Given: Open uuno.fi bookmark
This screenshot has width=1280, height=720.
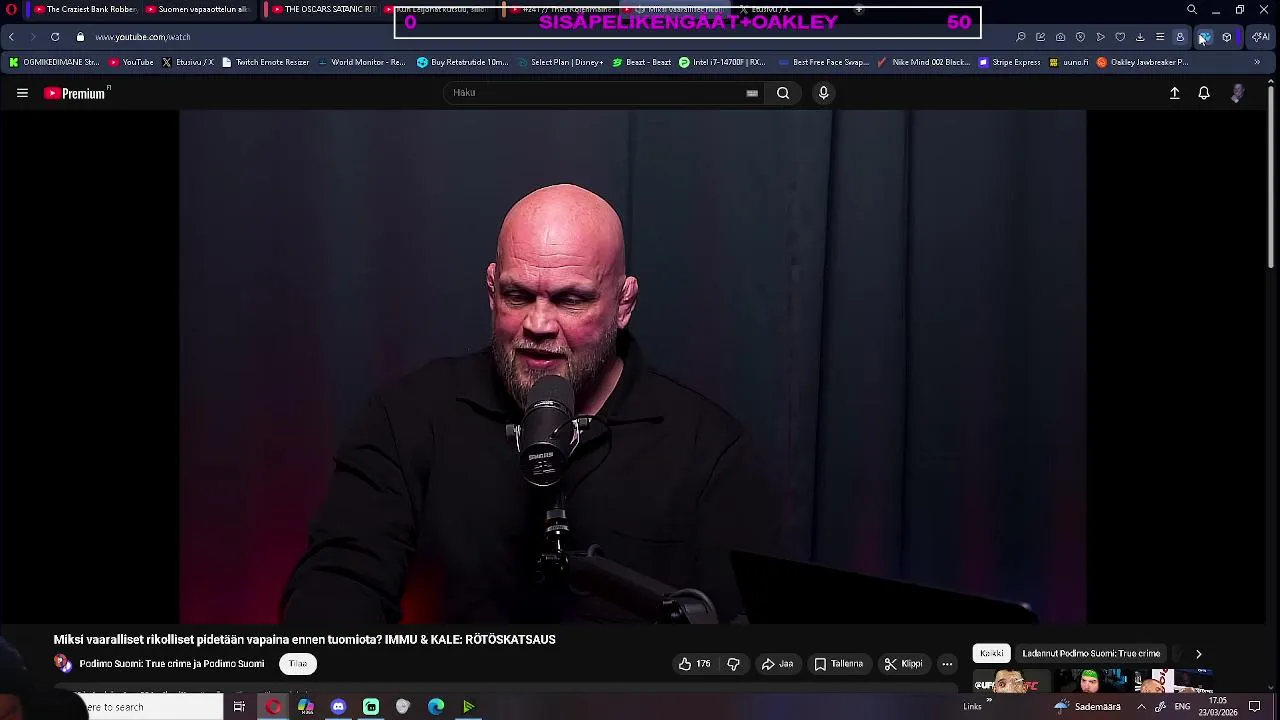Looking at the screenshot, I should coord(1069,62).
